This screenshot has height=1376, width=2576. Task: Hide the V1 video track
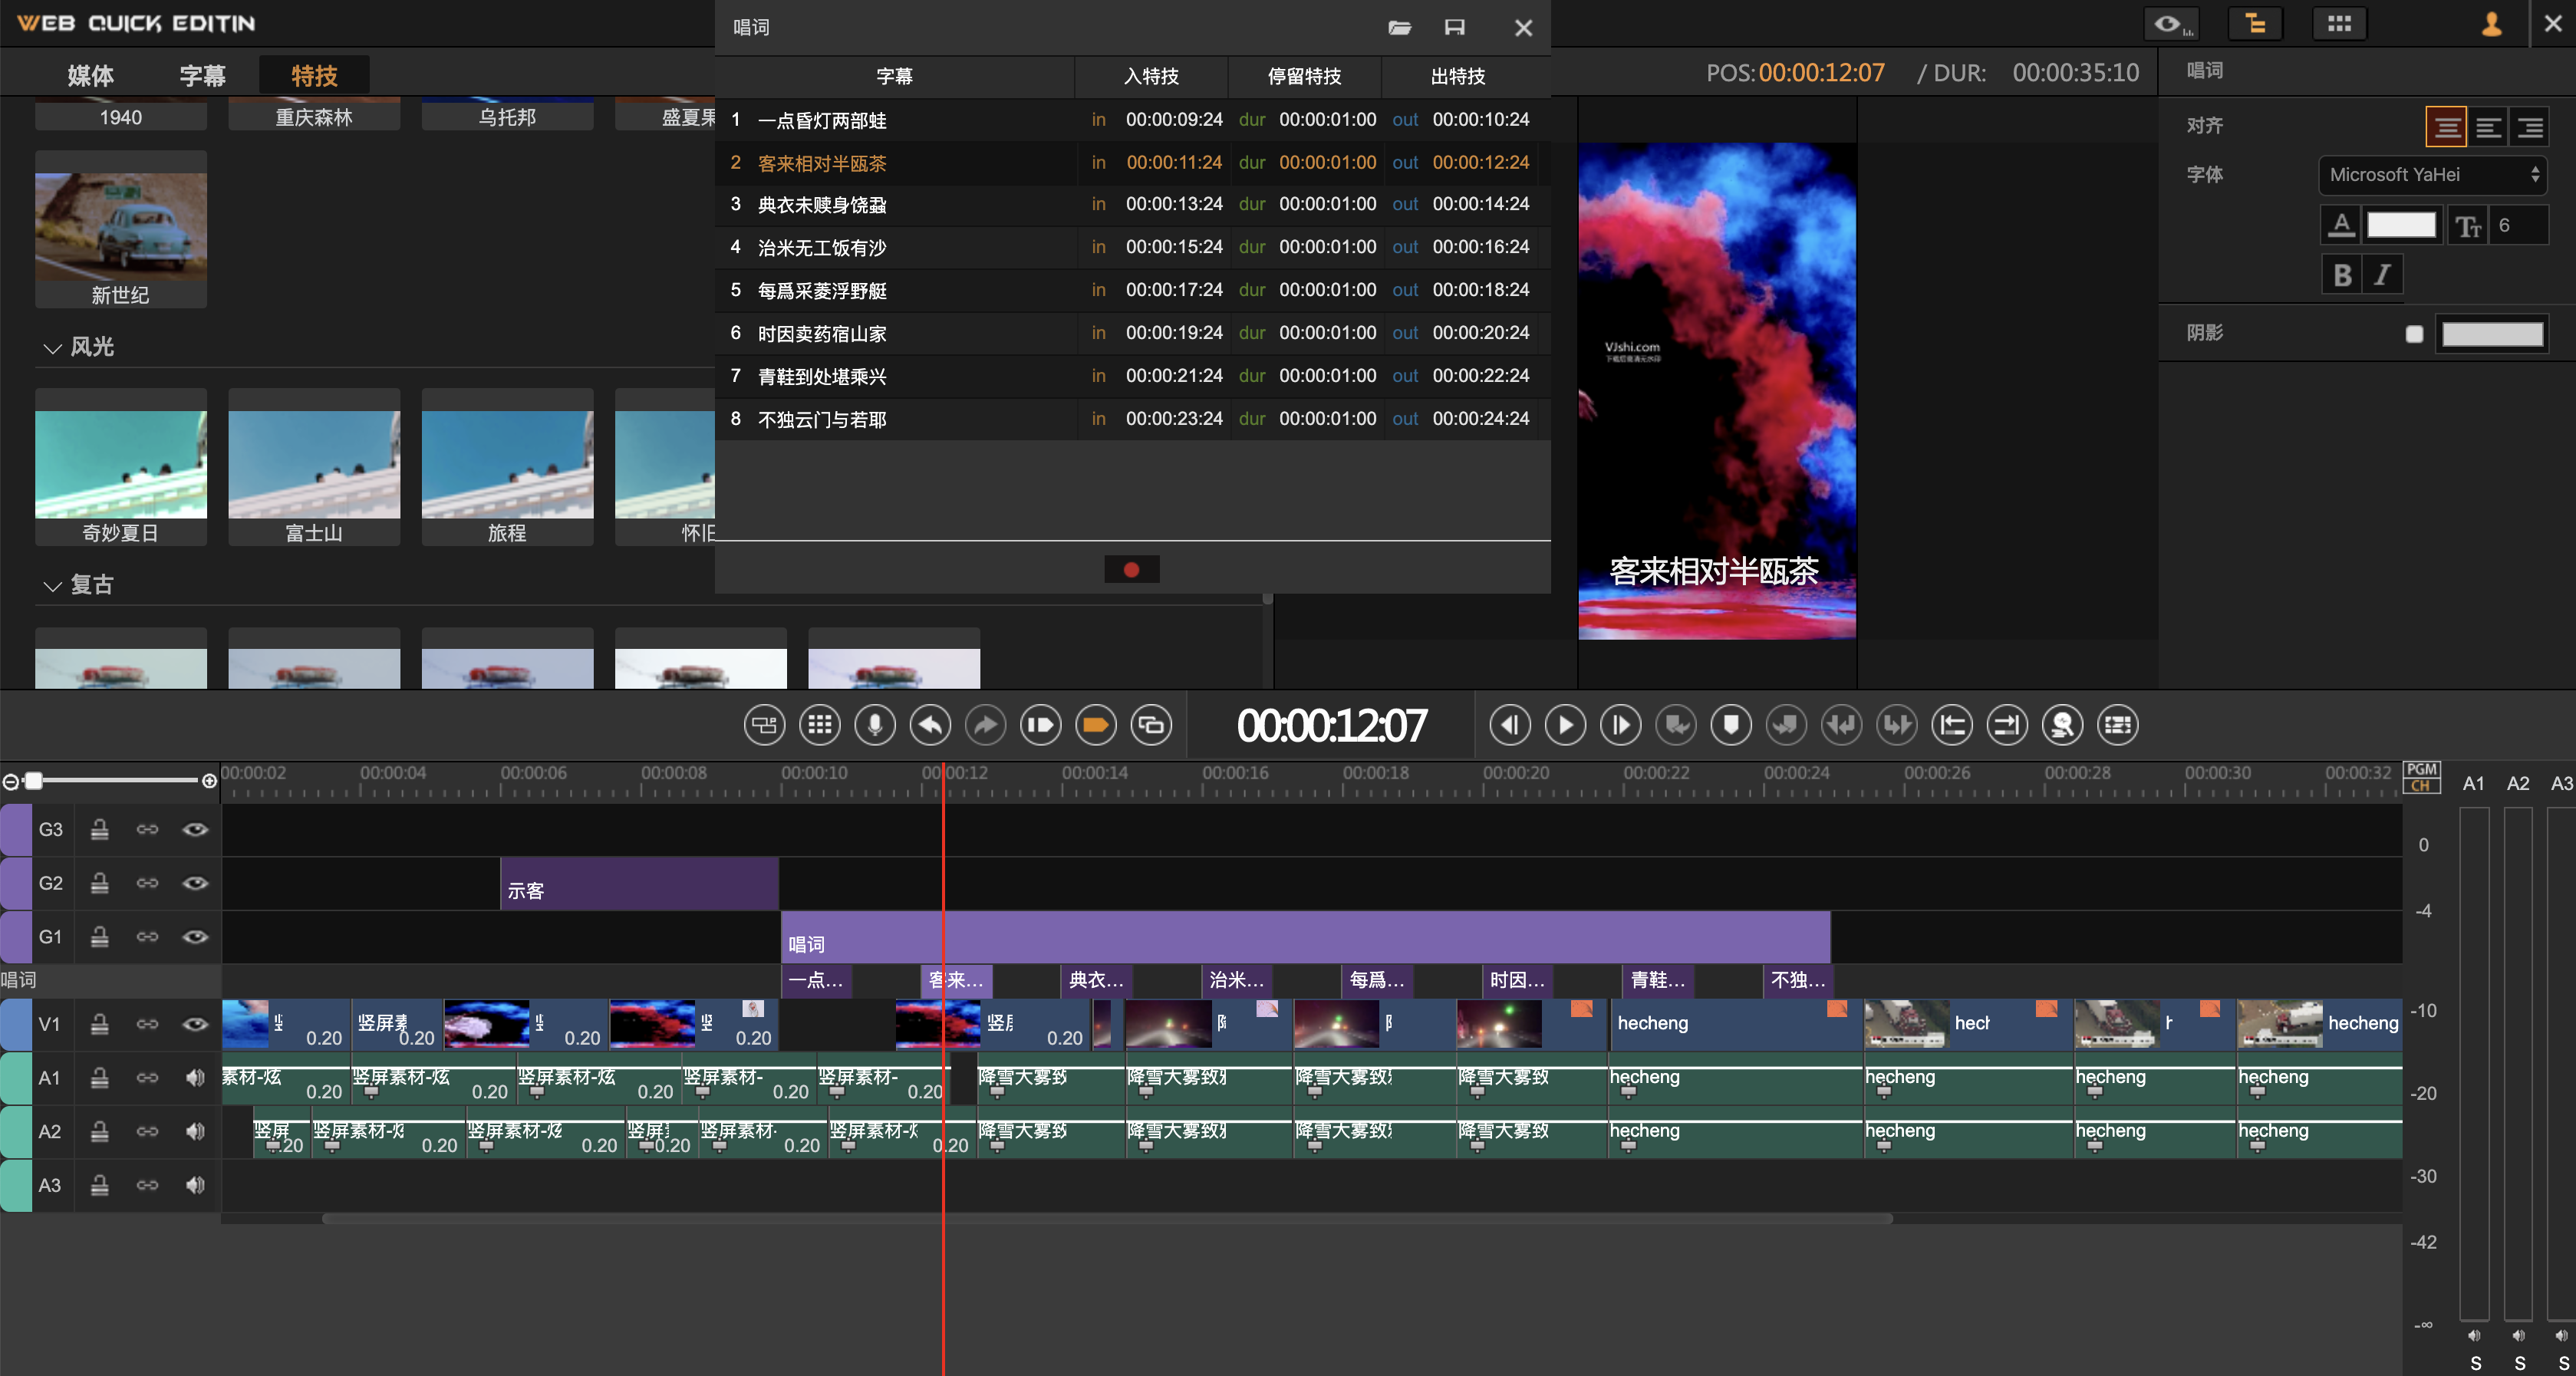point(195,1024)
